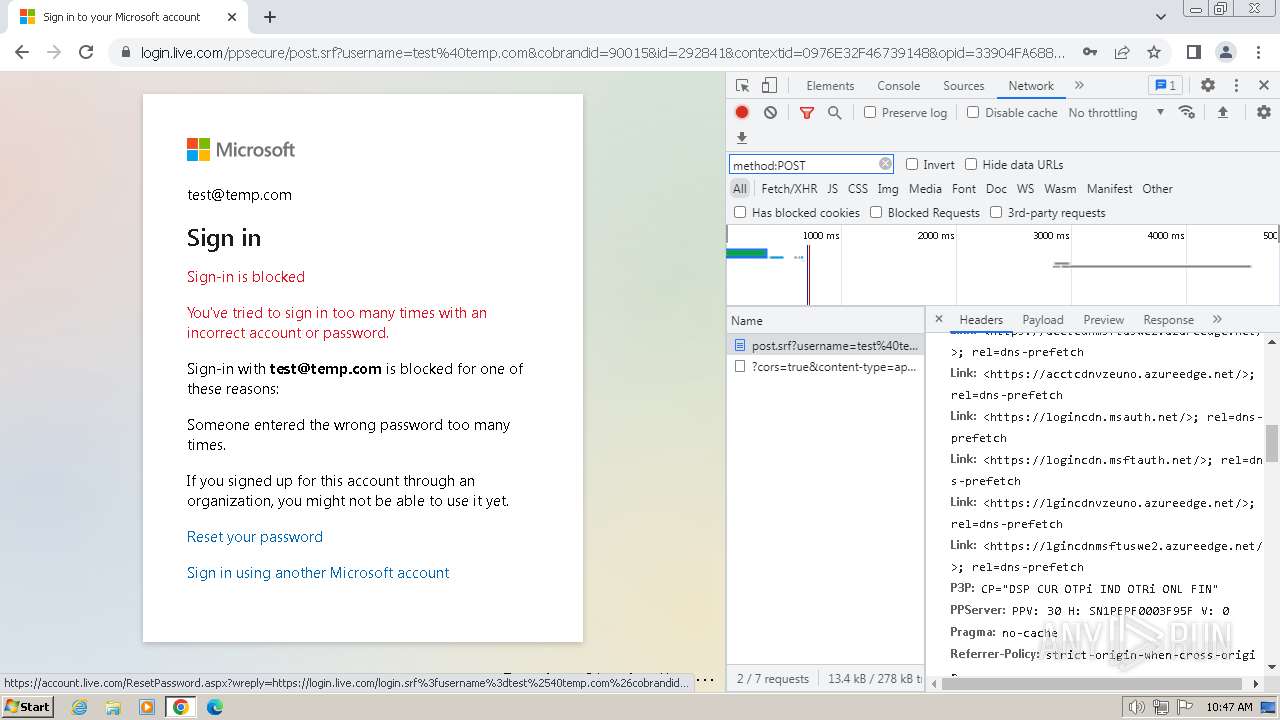Filter requests by Doc type
1280x720 pixels.
[x=996, y=189]
